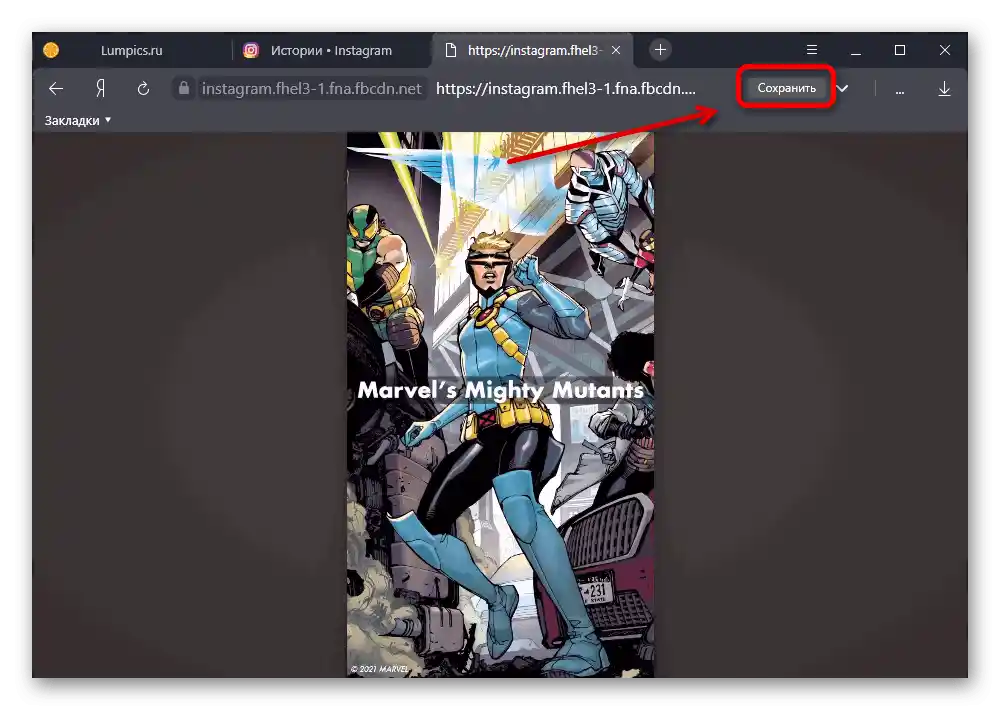Maximize the browser window

click(x=900, y=50)
